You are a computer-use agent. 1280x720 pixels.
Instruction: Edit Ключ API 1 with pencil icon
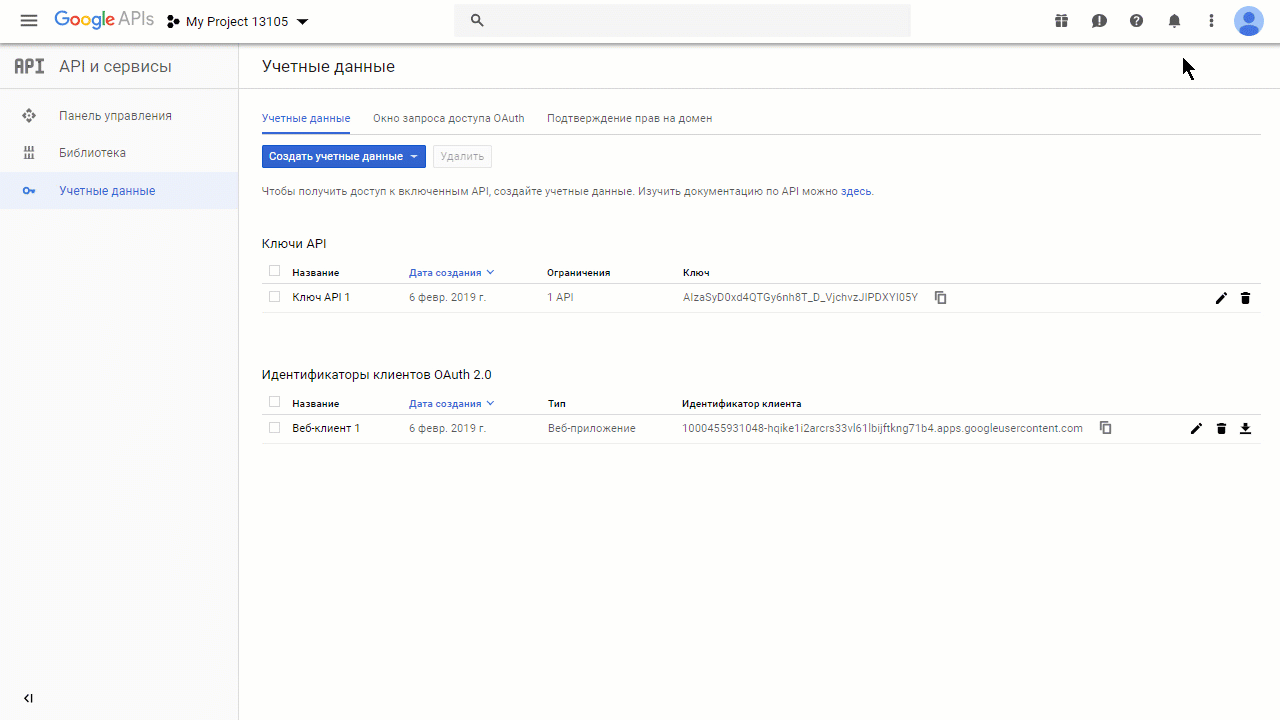click(x=1221, y=298)
